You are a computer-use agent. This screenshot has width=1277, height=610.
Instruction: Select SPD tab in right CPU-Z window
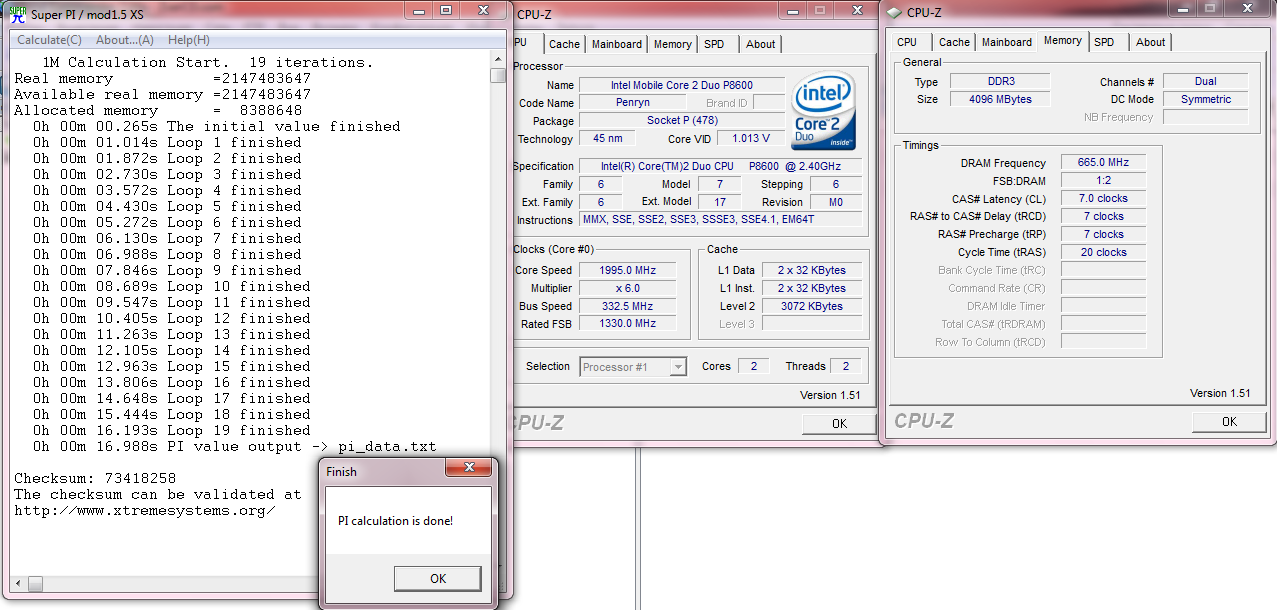(1104, 42)
